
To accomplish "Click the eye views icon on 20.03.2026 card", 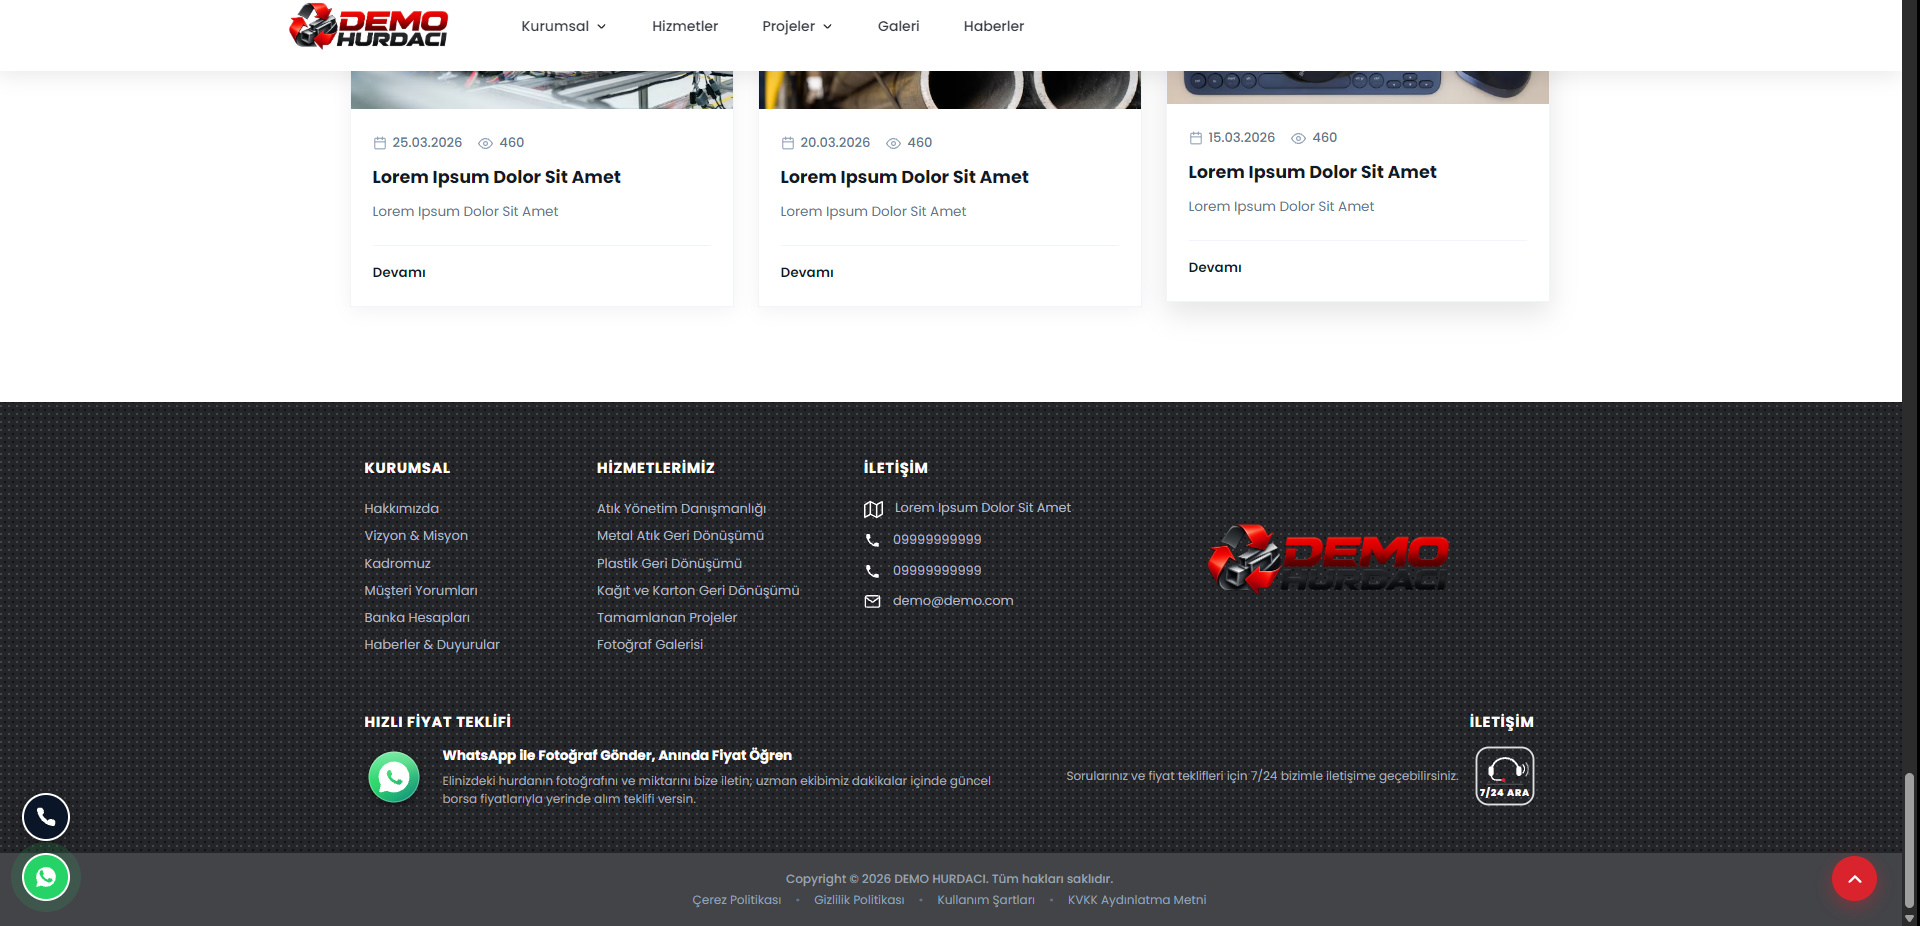I will [894, 143].
